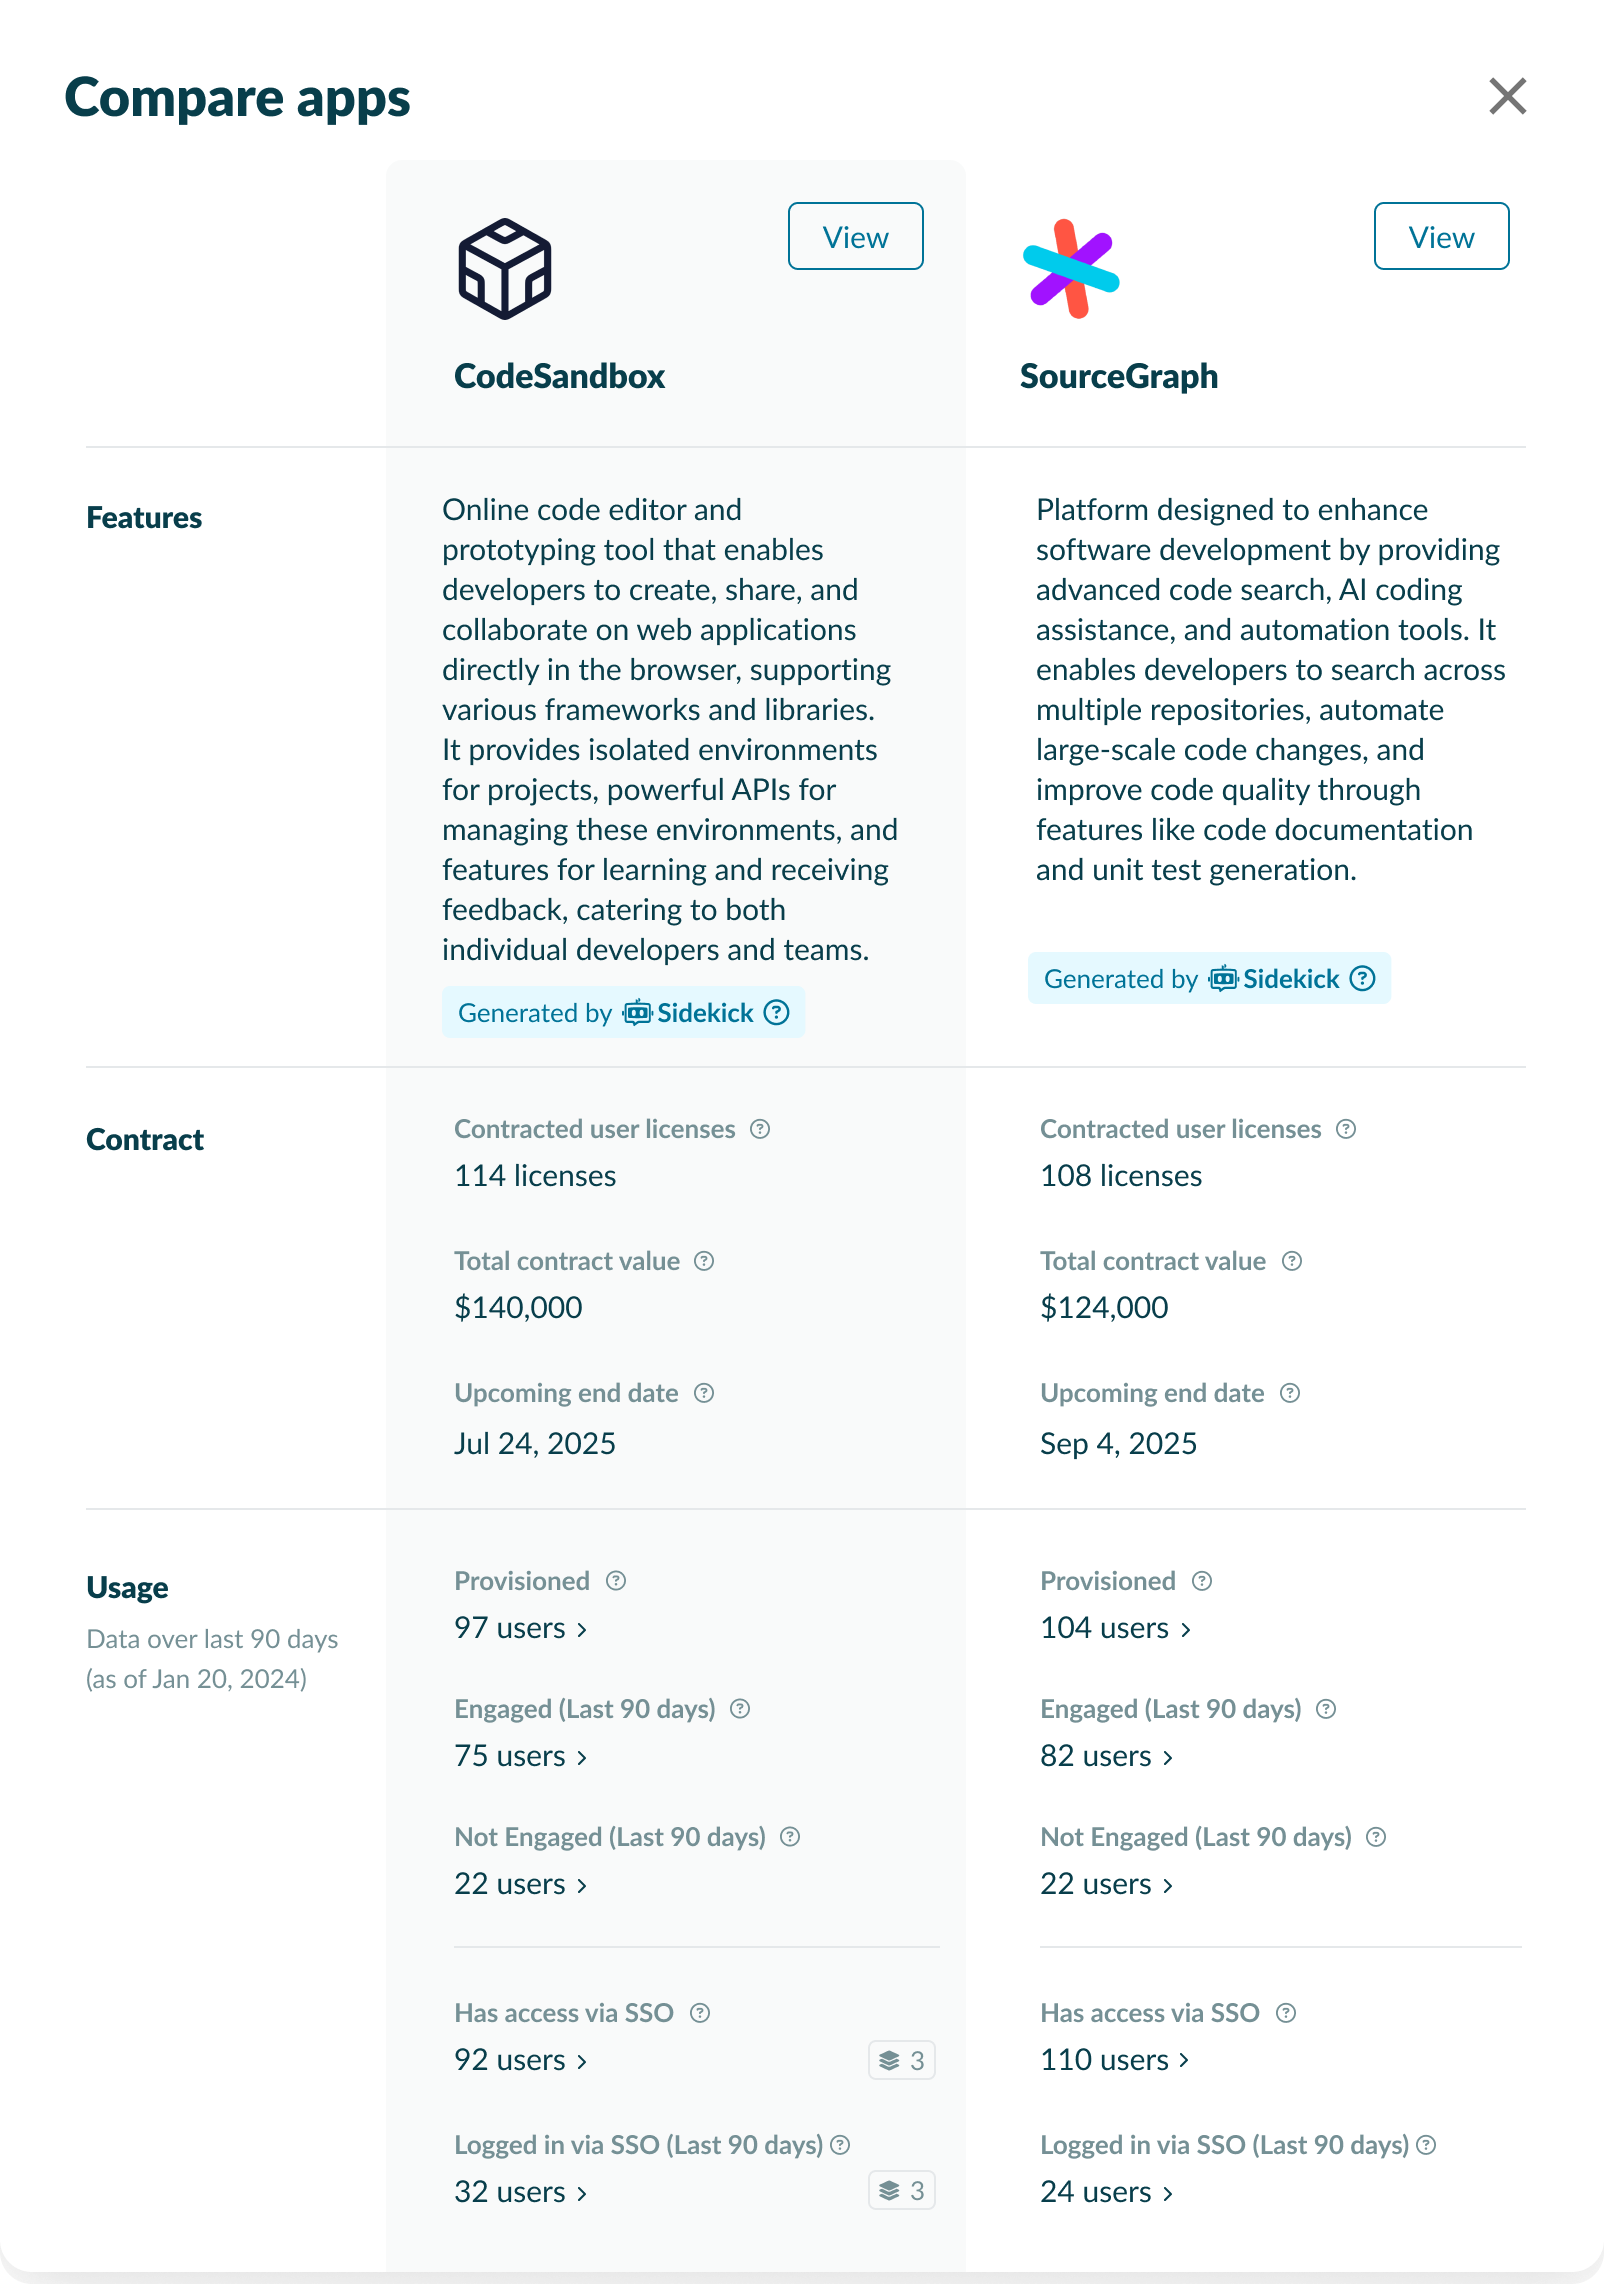Viewport: 1604px width, 2284px height.
Task: Expand SourceGraph 82 engaged users
Action: [1106, 1756]
